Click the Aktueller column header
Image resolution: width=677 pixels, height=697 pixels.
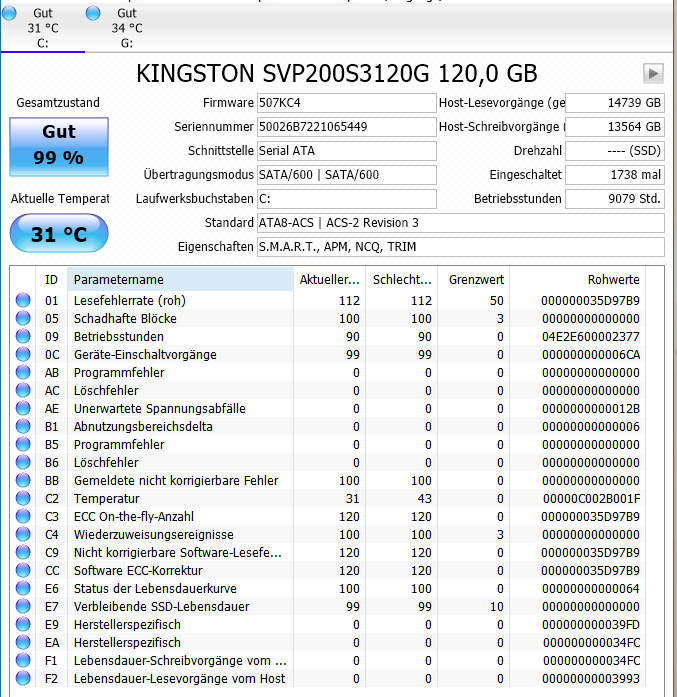(x=329, y=280)
